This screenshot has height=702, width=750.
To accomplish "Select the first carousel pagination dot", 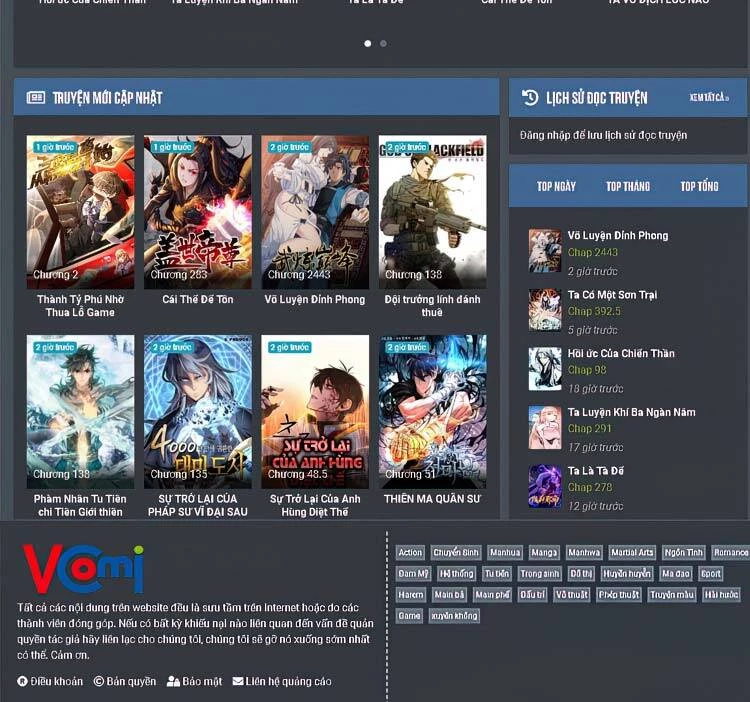I will tap(367, 44).
